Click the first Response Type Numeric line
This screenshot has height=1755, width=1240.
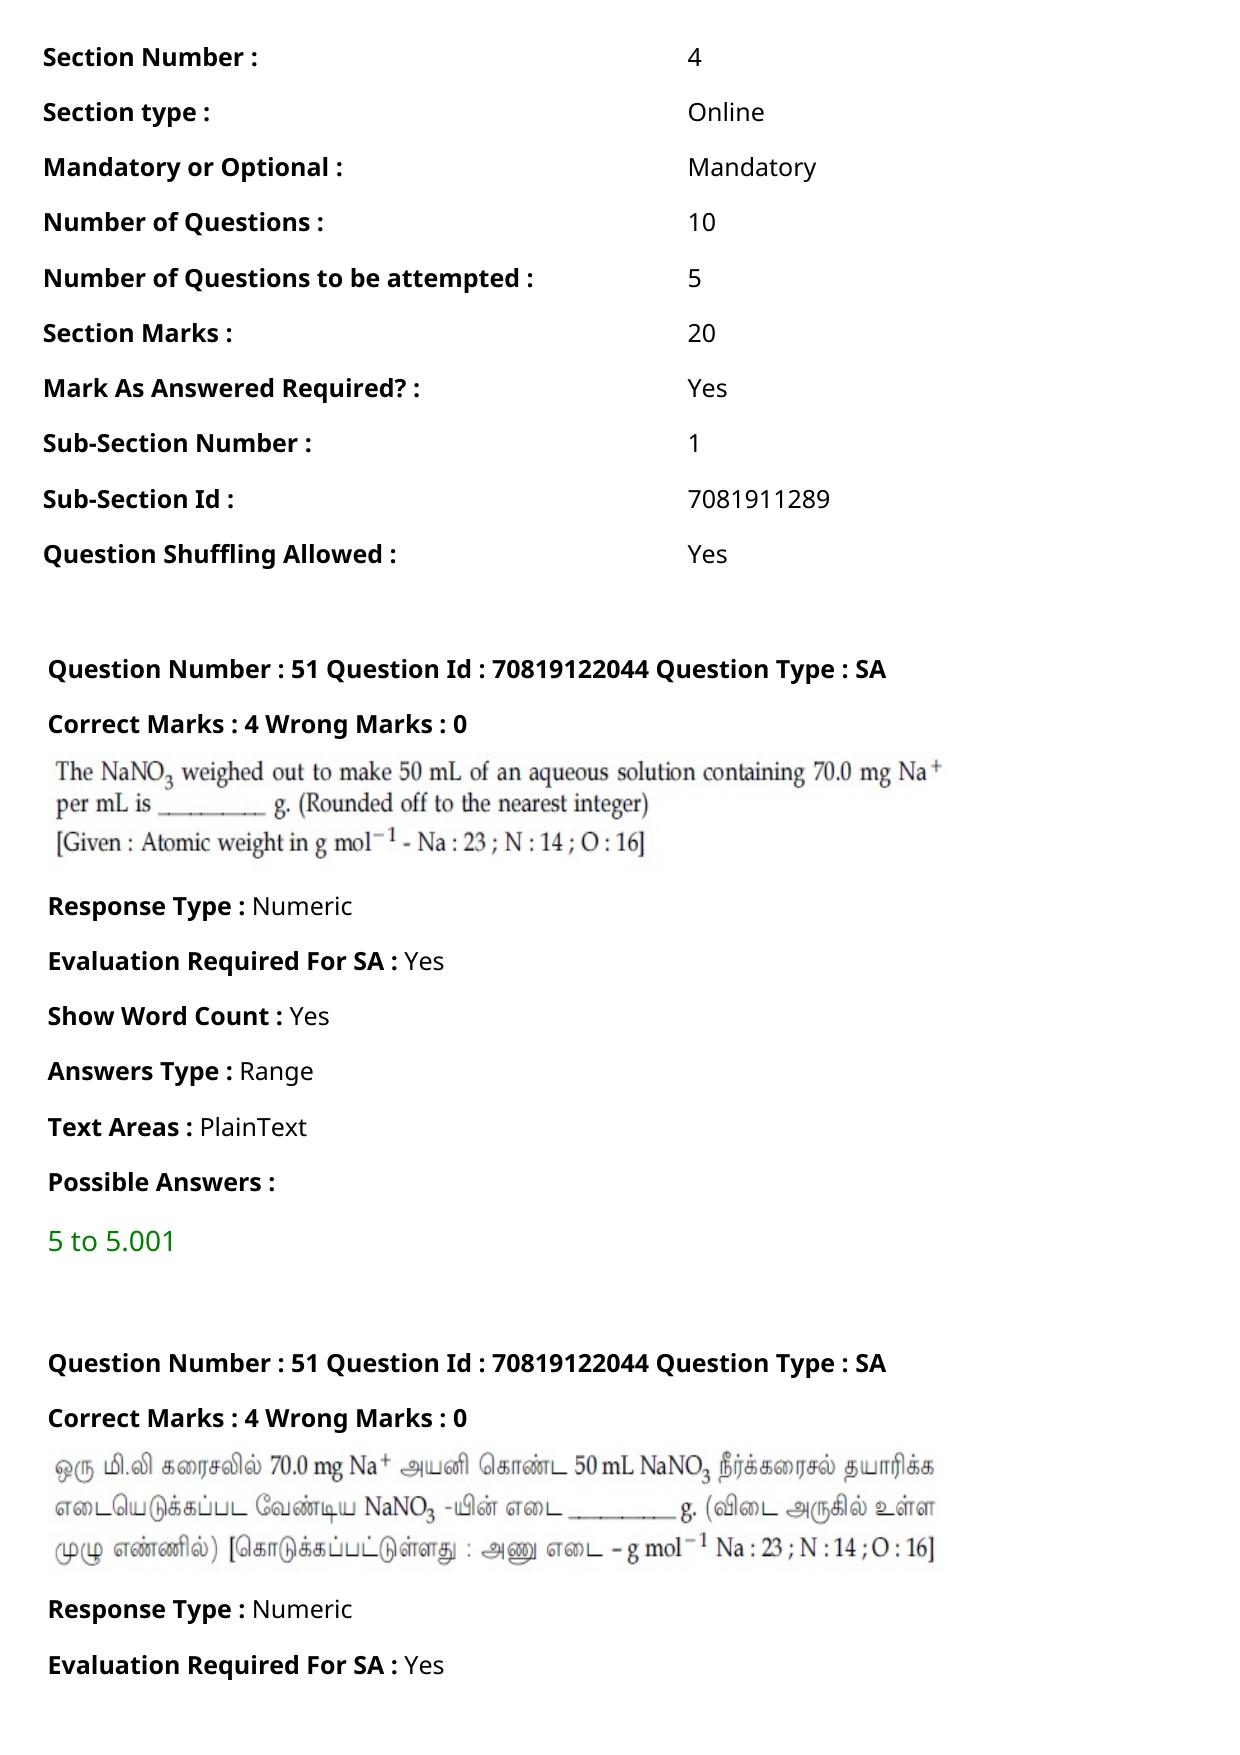200,906
